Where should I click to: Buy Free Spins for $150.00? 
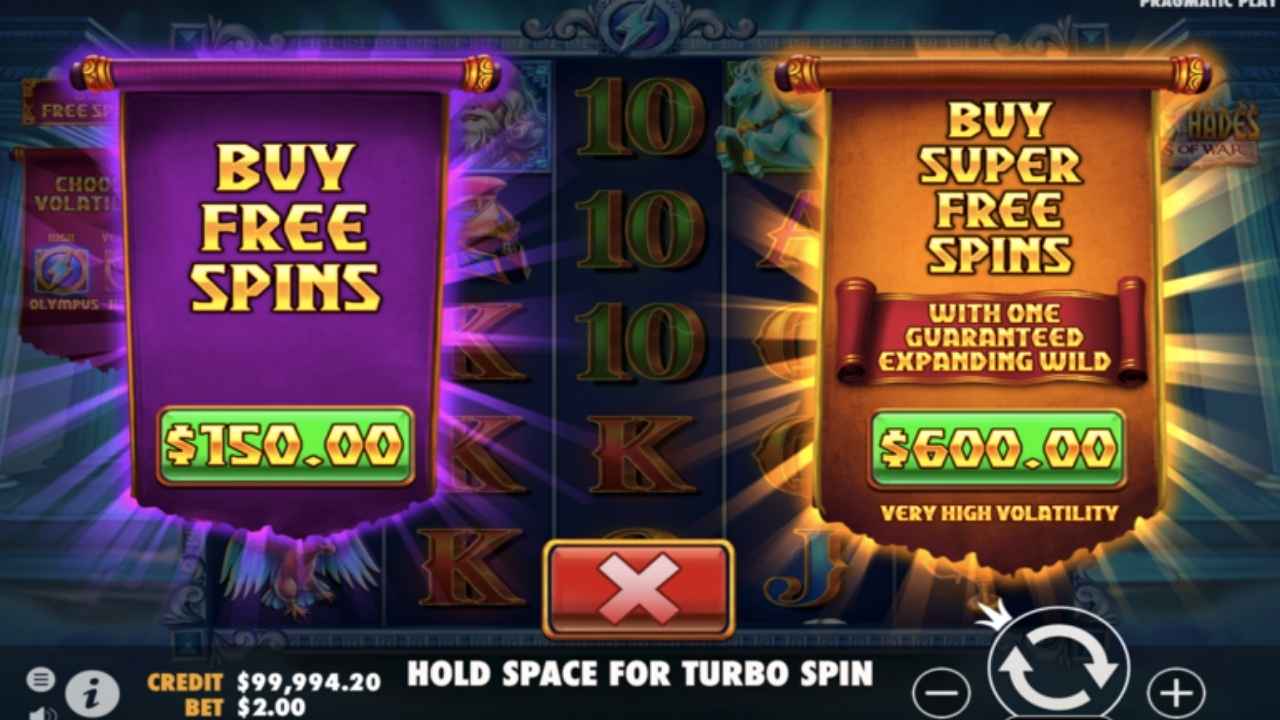[285, 446]
